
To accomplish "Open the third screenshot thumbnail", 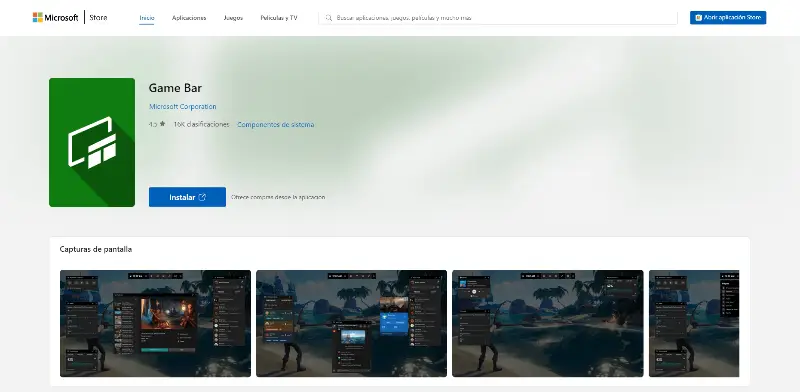I will pos(547,323).
